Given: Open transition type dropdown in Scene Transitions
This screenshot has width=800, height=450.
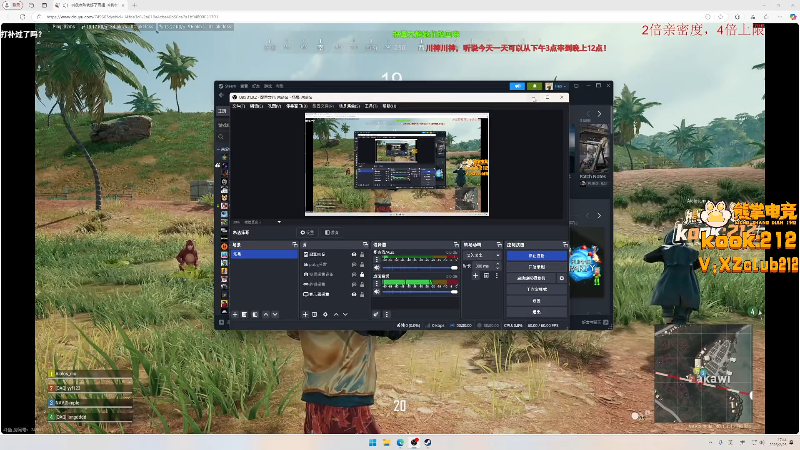Looking at the screenshot, I should coord(482,255).
